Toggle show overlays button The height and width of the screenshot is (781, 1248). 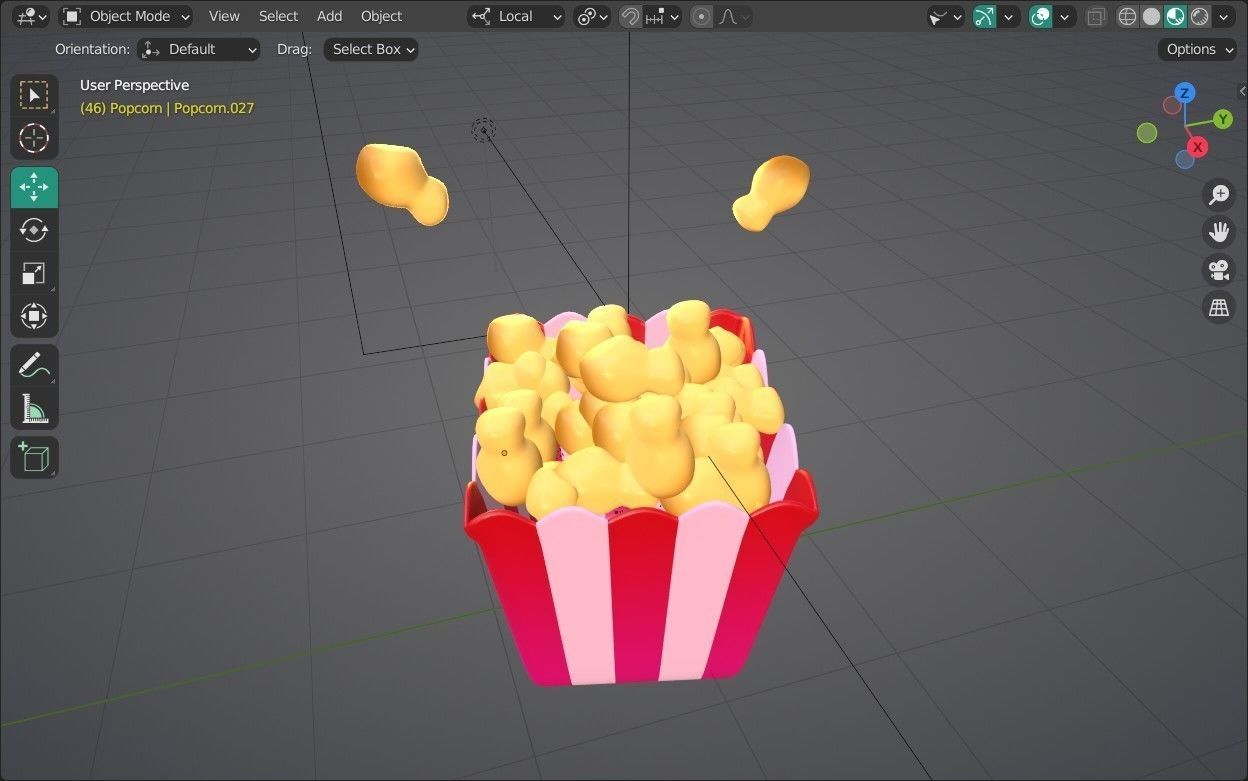(x=1041, y=16)
